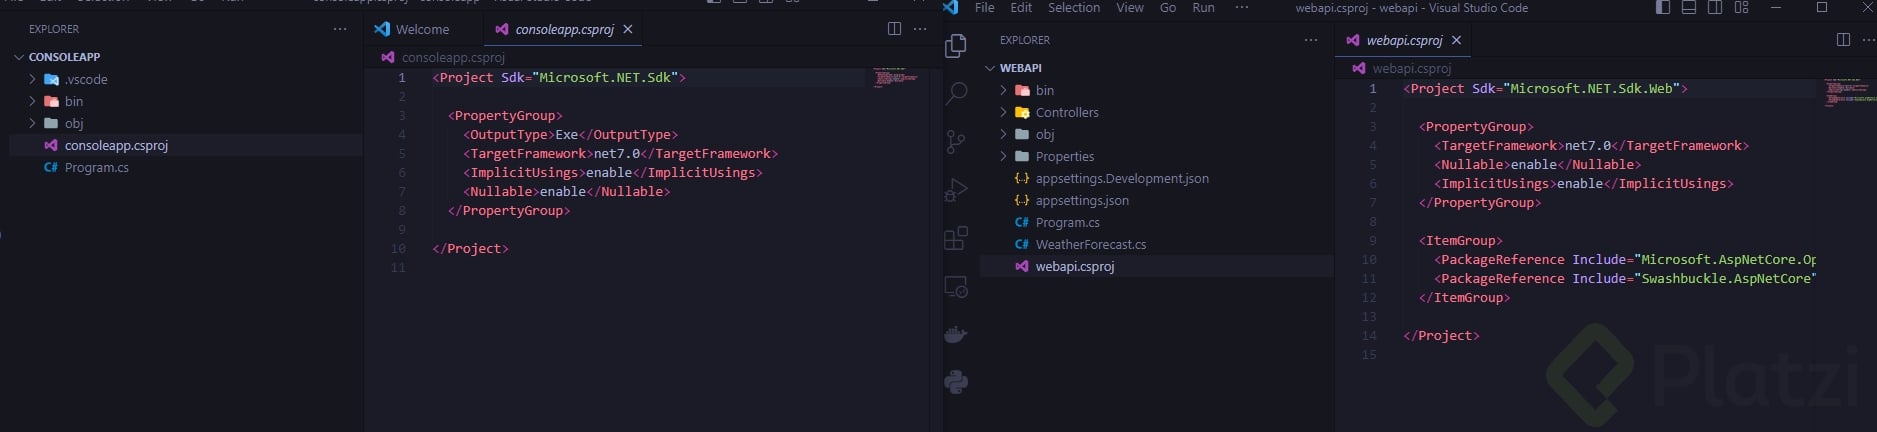The width and height of the screenshot is (1877, 432).
Task: Show more menu items in webapi title bar
Action: [x=1242, y=7]
